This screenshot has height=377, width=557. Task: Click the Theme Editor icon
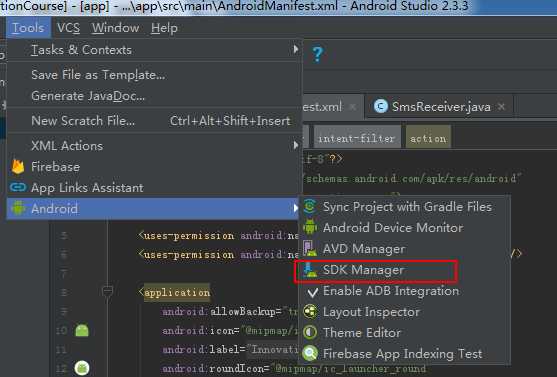310,333
